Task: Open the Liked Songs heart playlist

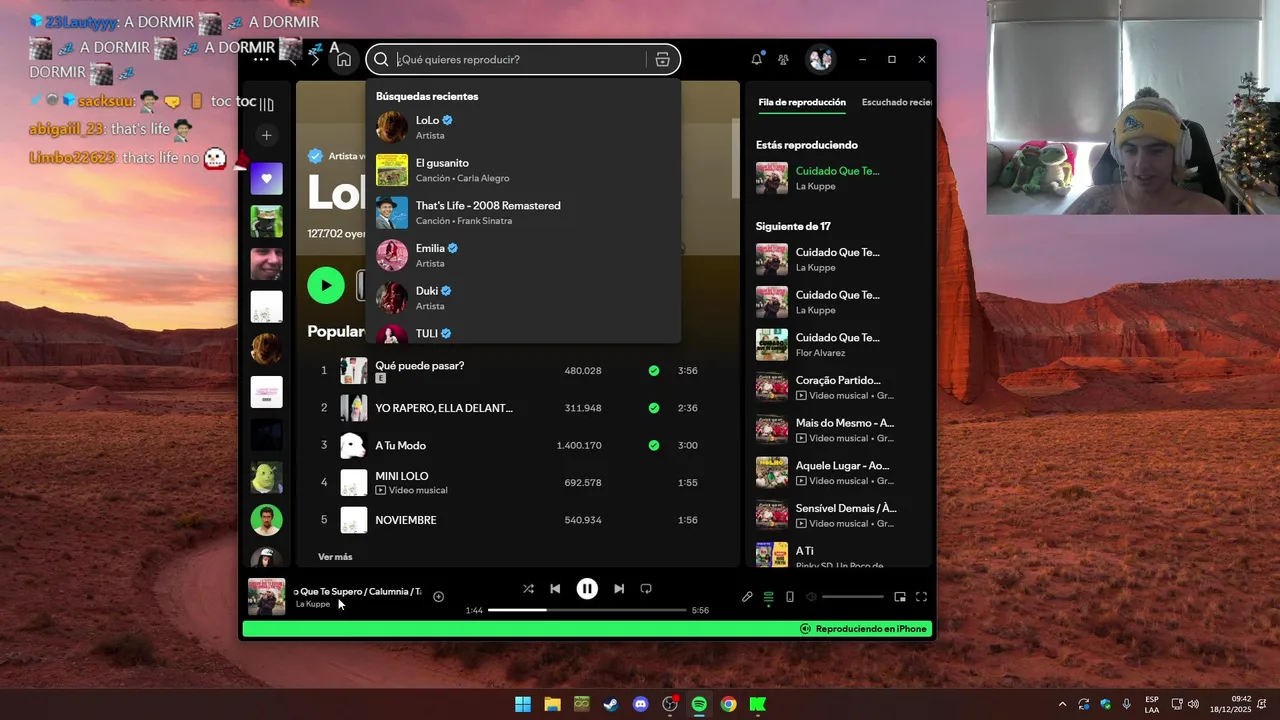Action: point(266,179)
